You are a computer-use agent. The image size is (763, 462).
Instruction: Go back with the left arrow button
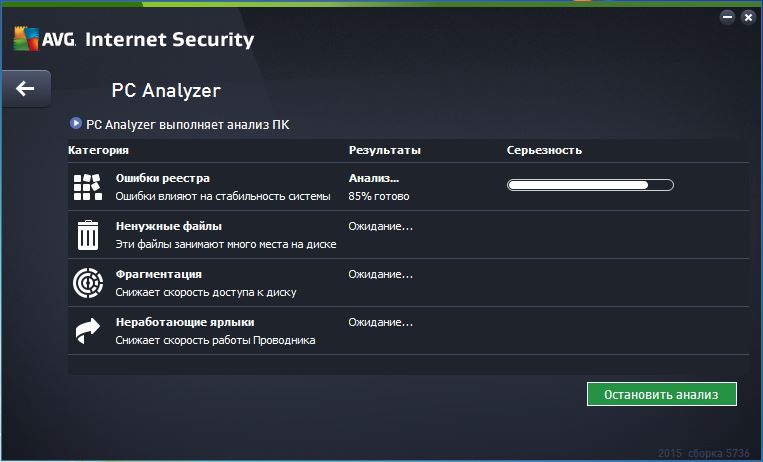pos(26,88)
